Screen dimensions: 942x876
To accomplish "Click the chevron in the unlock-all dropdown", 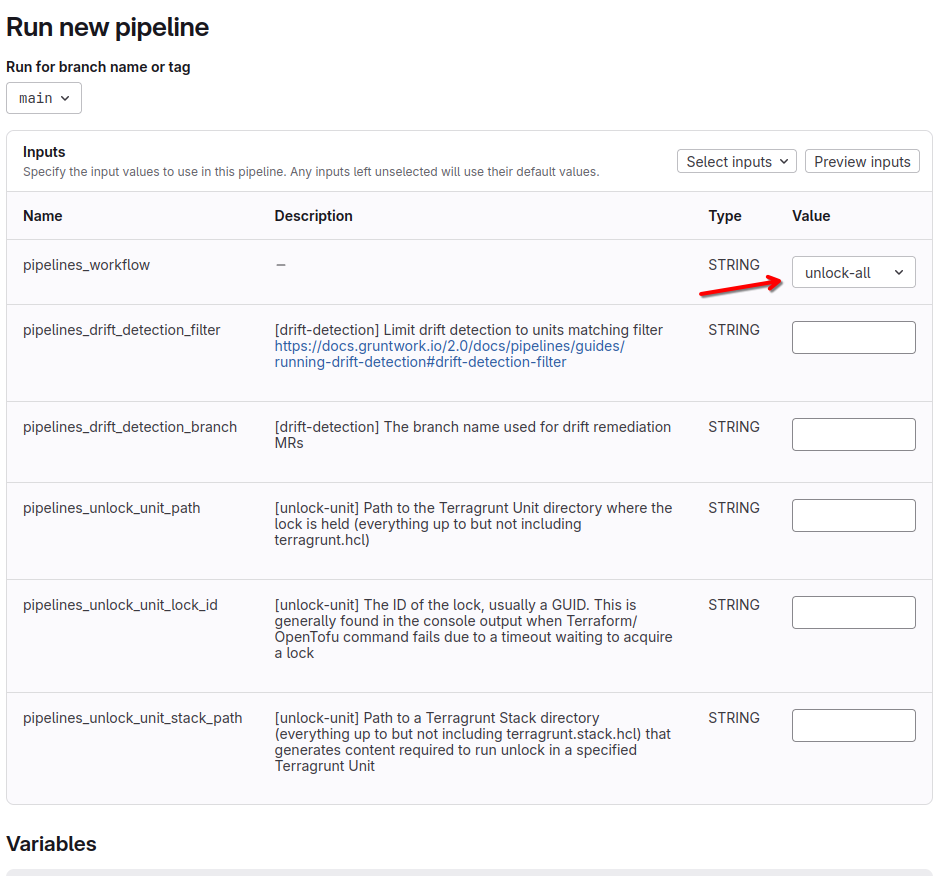I will click(x=898, y=273).
